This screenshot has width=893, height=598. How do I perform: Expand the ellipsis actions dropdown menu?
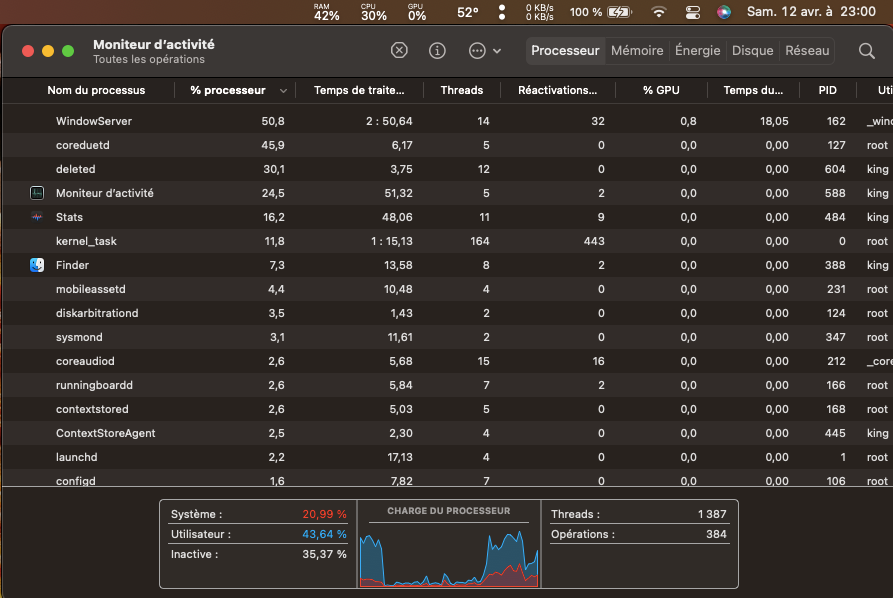[484, 51]
